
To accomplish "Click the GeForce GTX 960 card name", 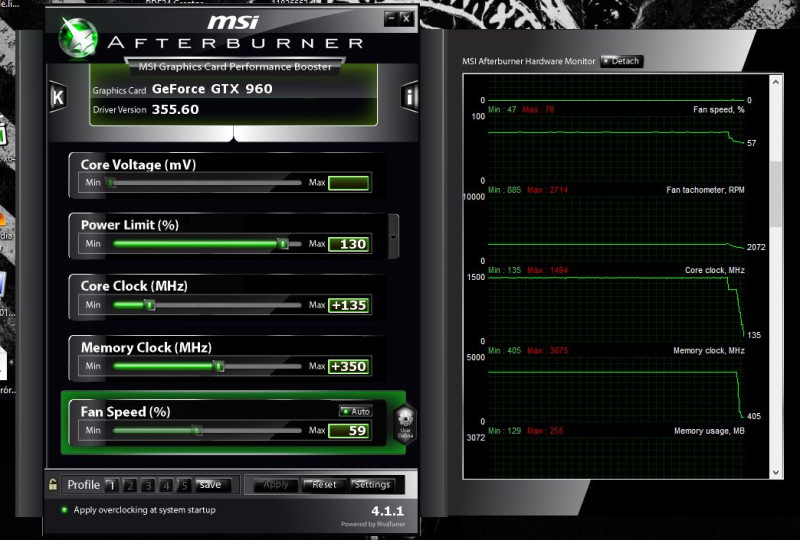I will click(212, 89).
